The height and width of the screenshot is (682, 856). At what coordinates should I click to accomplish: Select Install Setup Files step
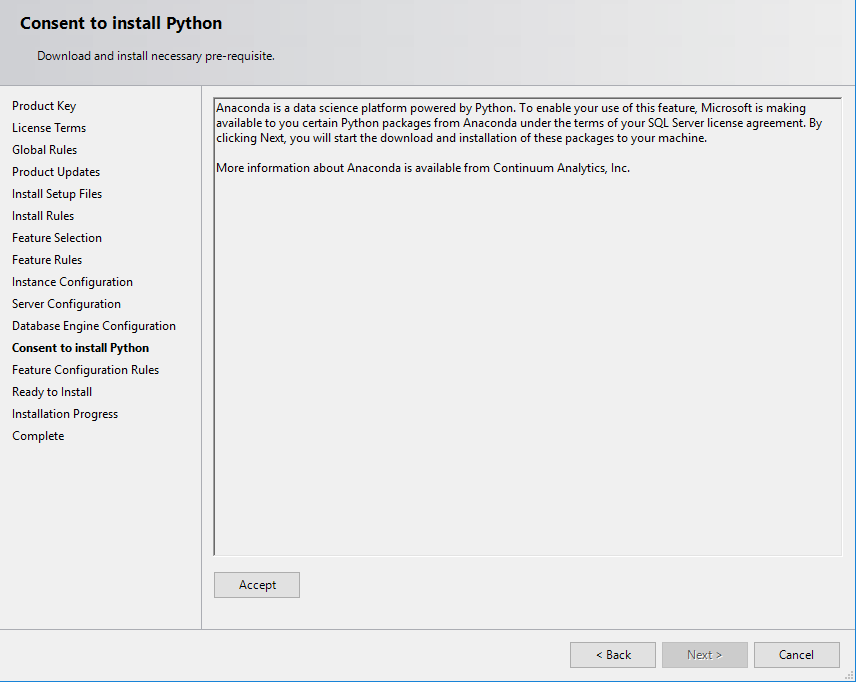point(56,193)
